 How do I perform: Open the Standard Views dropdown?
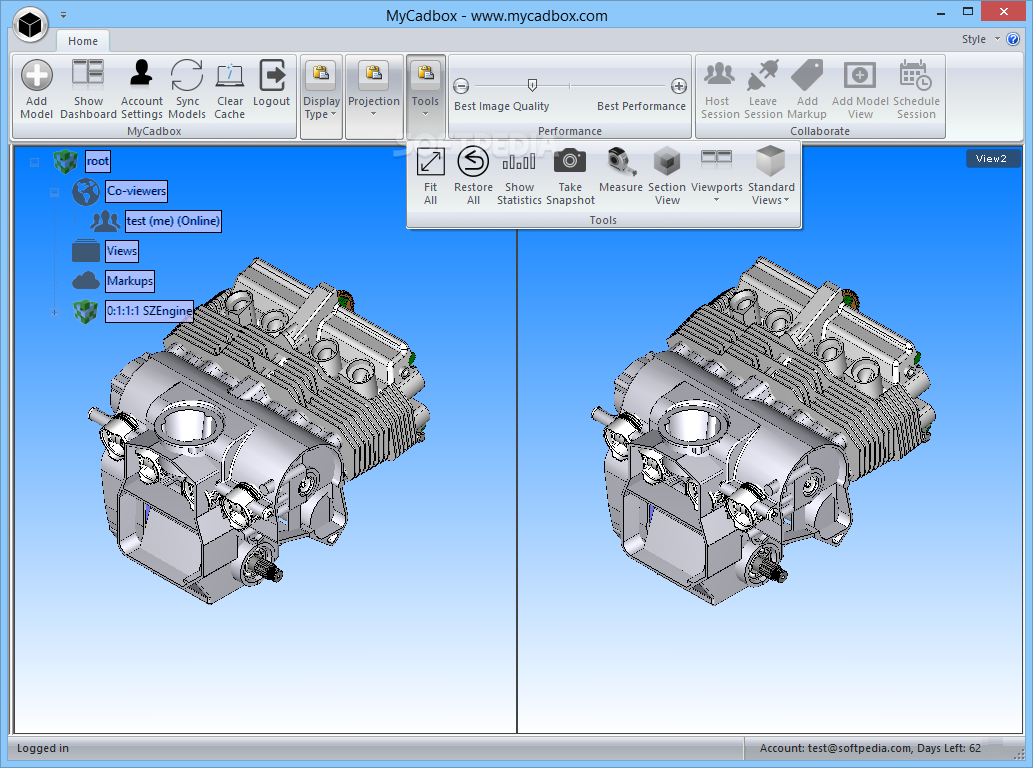click(x=771, y=176)
